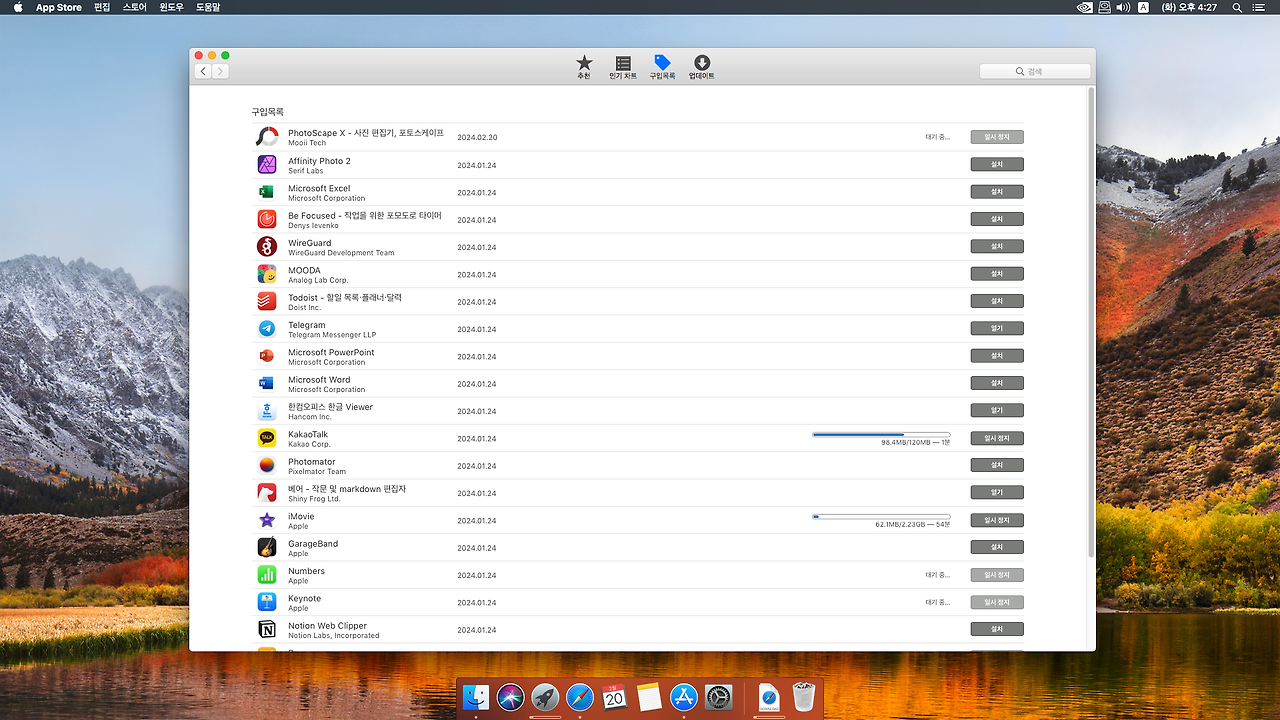Install Microsoft Word
Image resolution: width=1280 pixels, height=720 pixels.
pyautogui.click(x=997, y=383)
